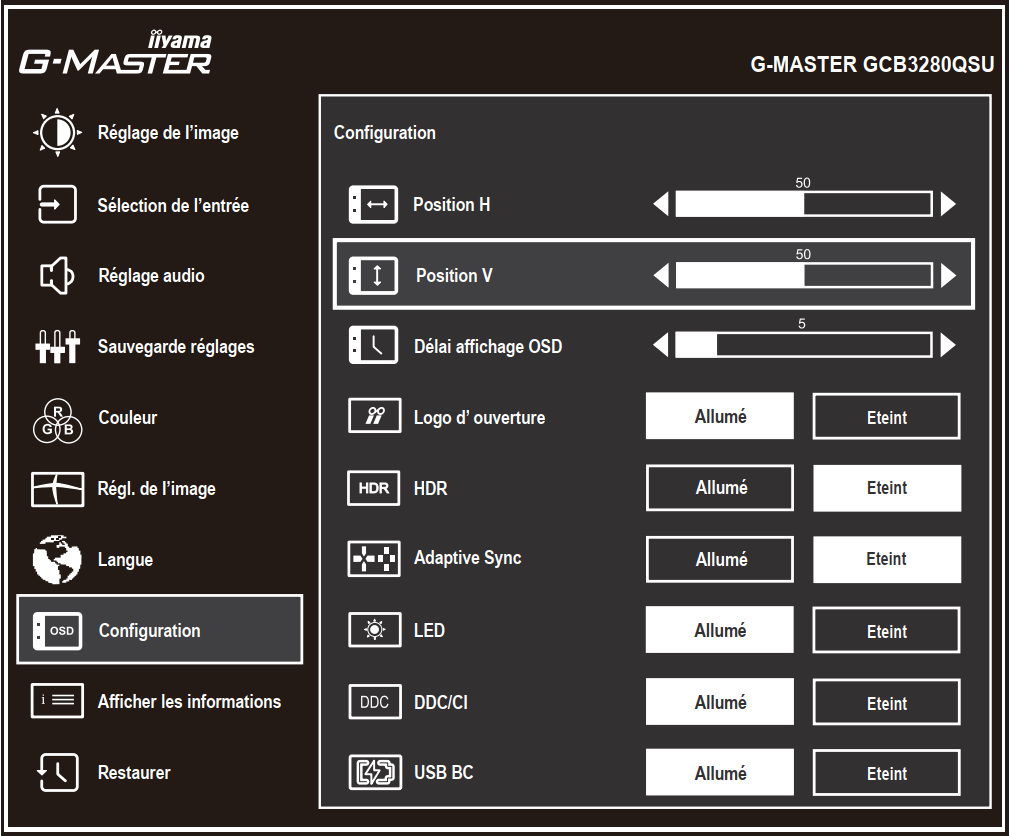The image size is (1009, 836).
Task: Click the brightness icon for Réglage de l'image
Action: coord(56,133)
